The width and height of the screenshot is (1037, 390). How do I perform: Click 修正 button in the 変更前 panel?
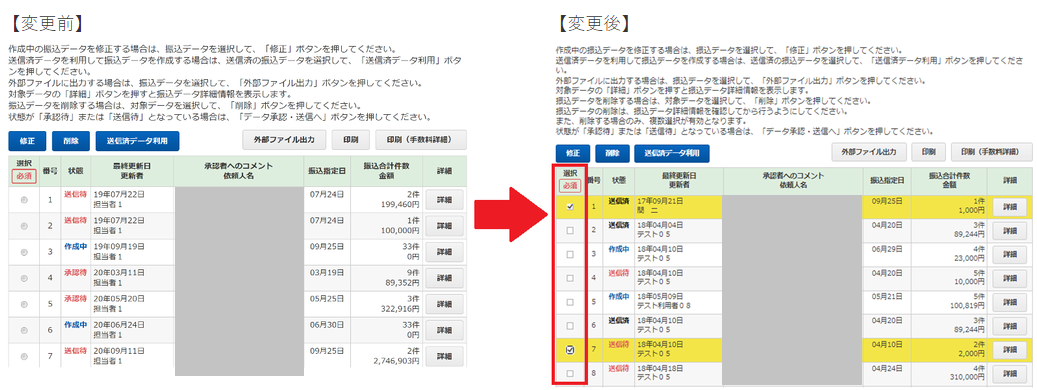tap(27, 141)
